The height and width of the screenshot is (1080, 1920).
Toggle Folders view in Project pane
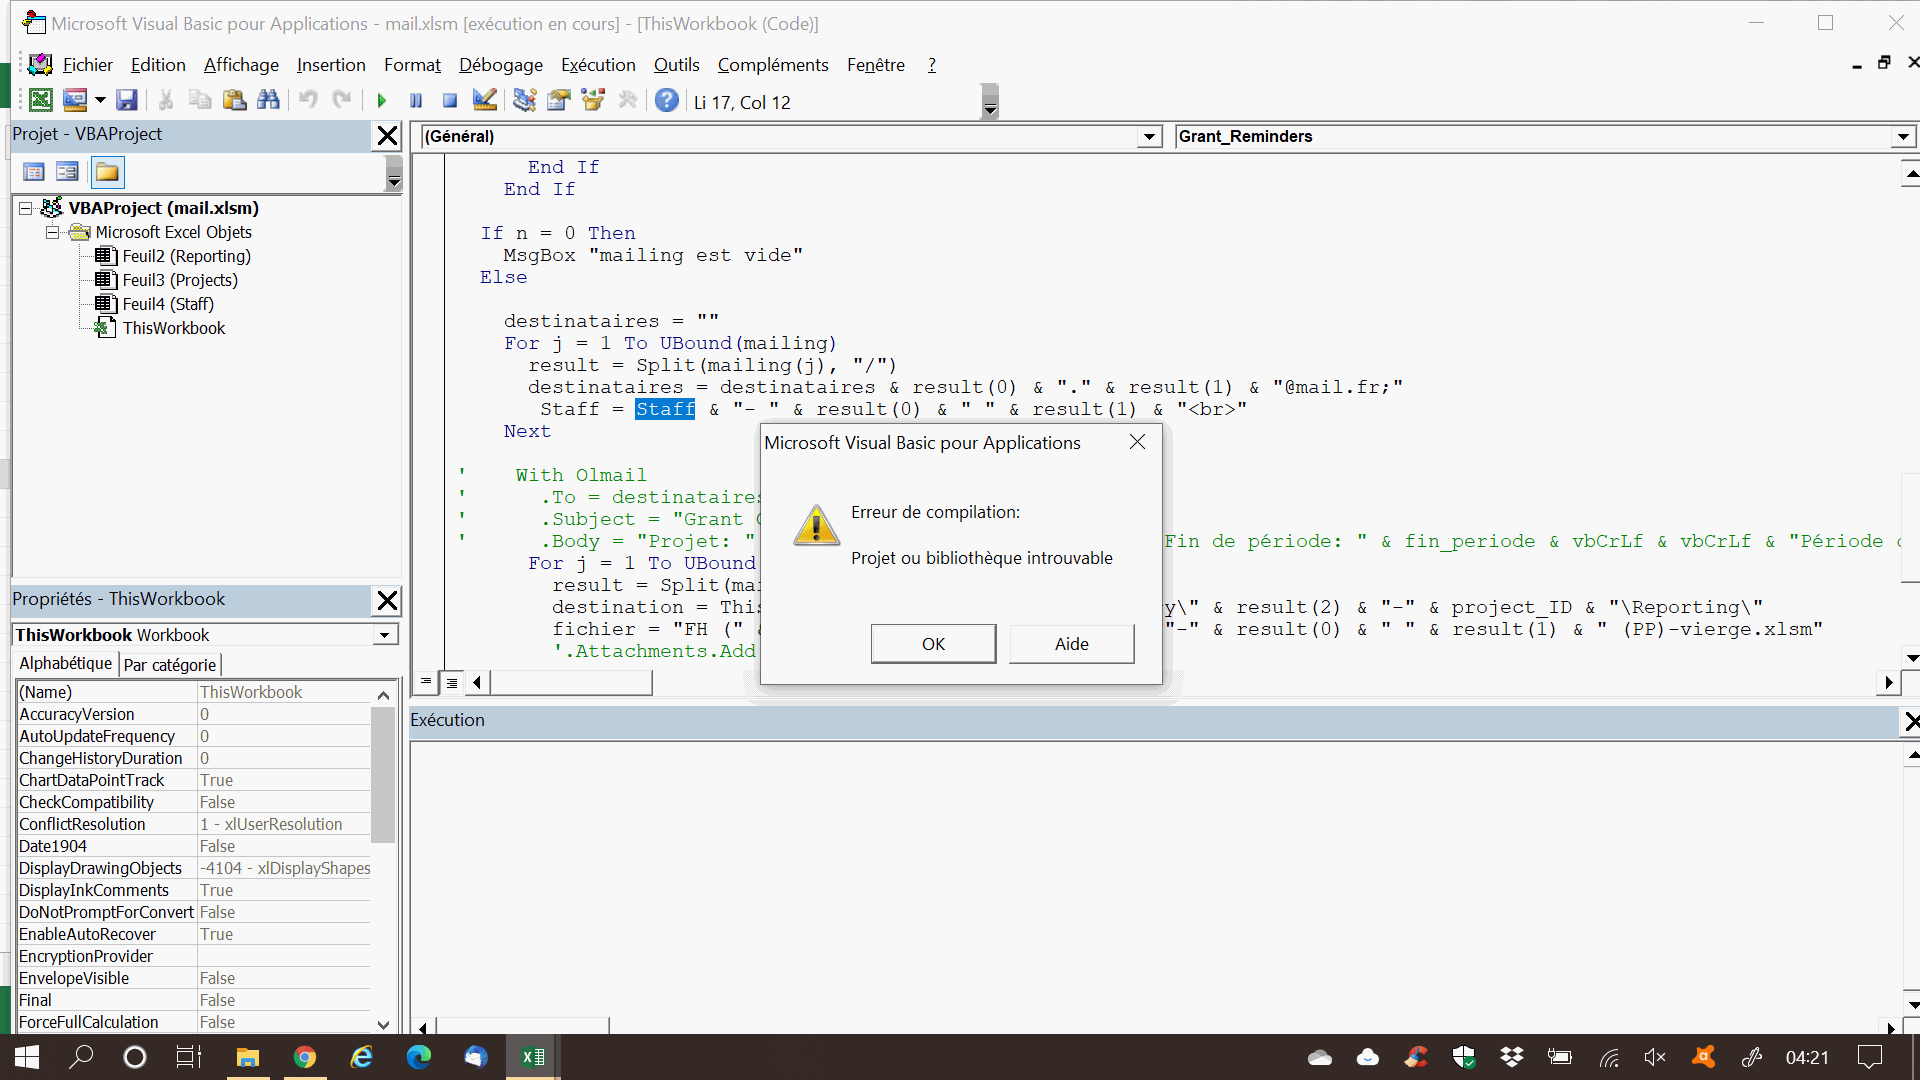point(107,172)
